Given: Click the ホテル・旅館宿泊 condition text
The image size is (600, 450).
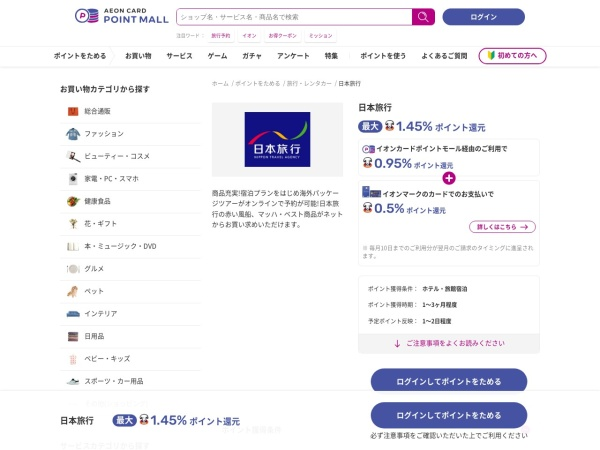Looking at the screenshot, I should (445, 289).
